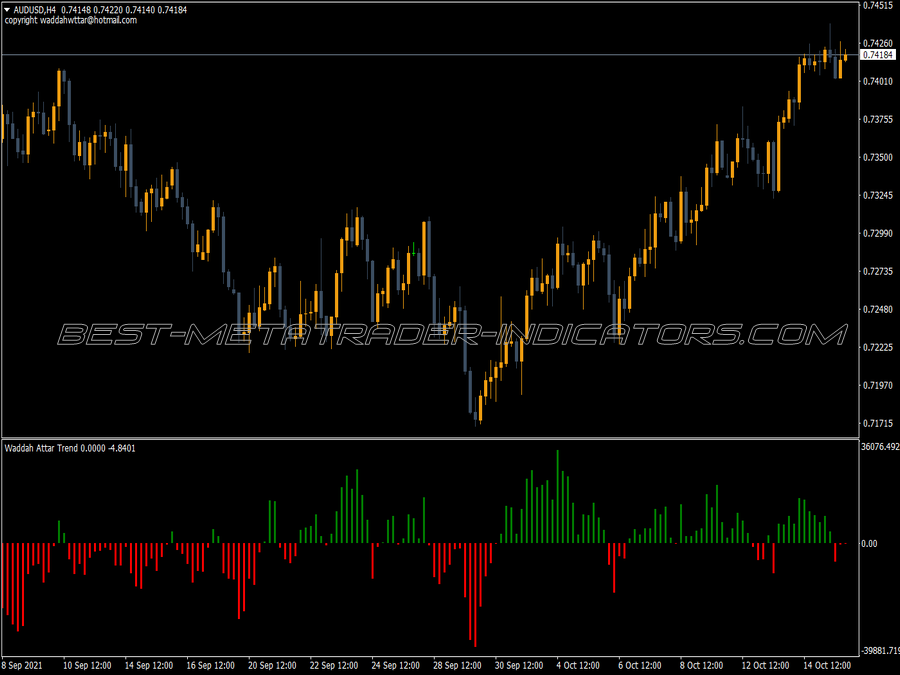Image resolution: width=900 pixels, height=675 pixels.
Task: Select the 0.74010 price scale value
Action: pos(878,81)
